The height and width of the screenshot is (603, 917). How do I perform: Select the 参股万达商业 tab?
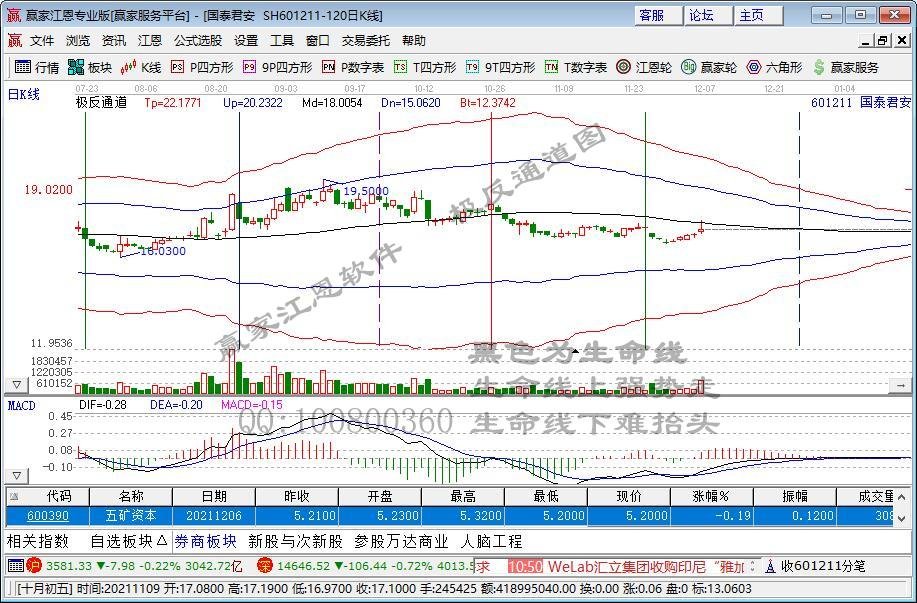(401, 541)
